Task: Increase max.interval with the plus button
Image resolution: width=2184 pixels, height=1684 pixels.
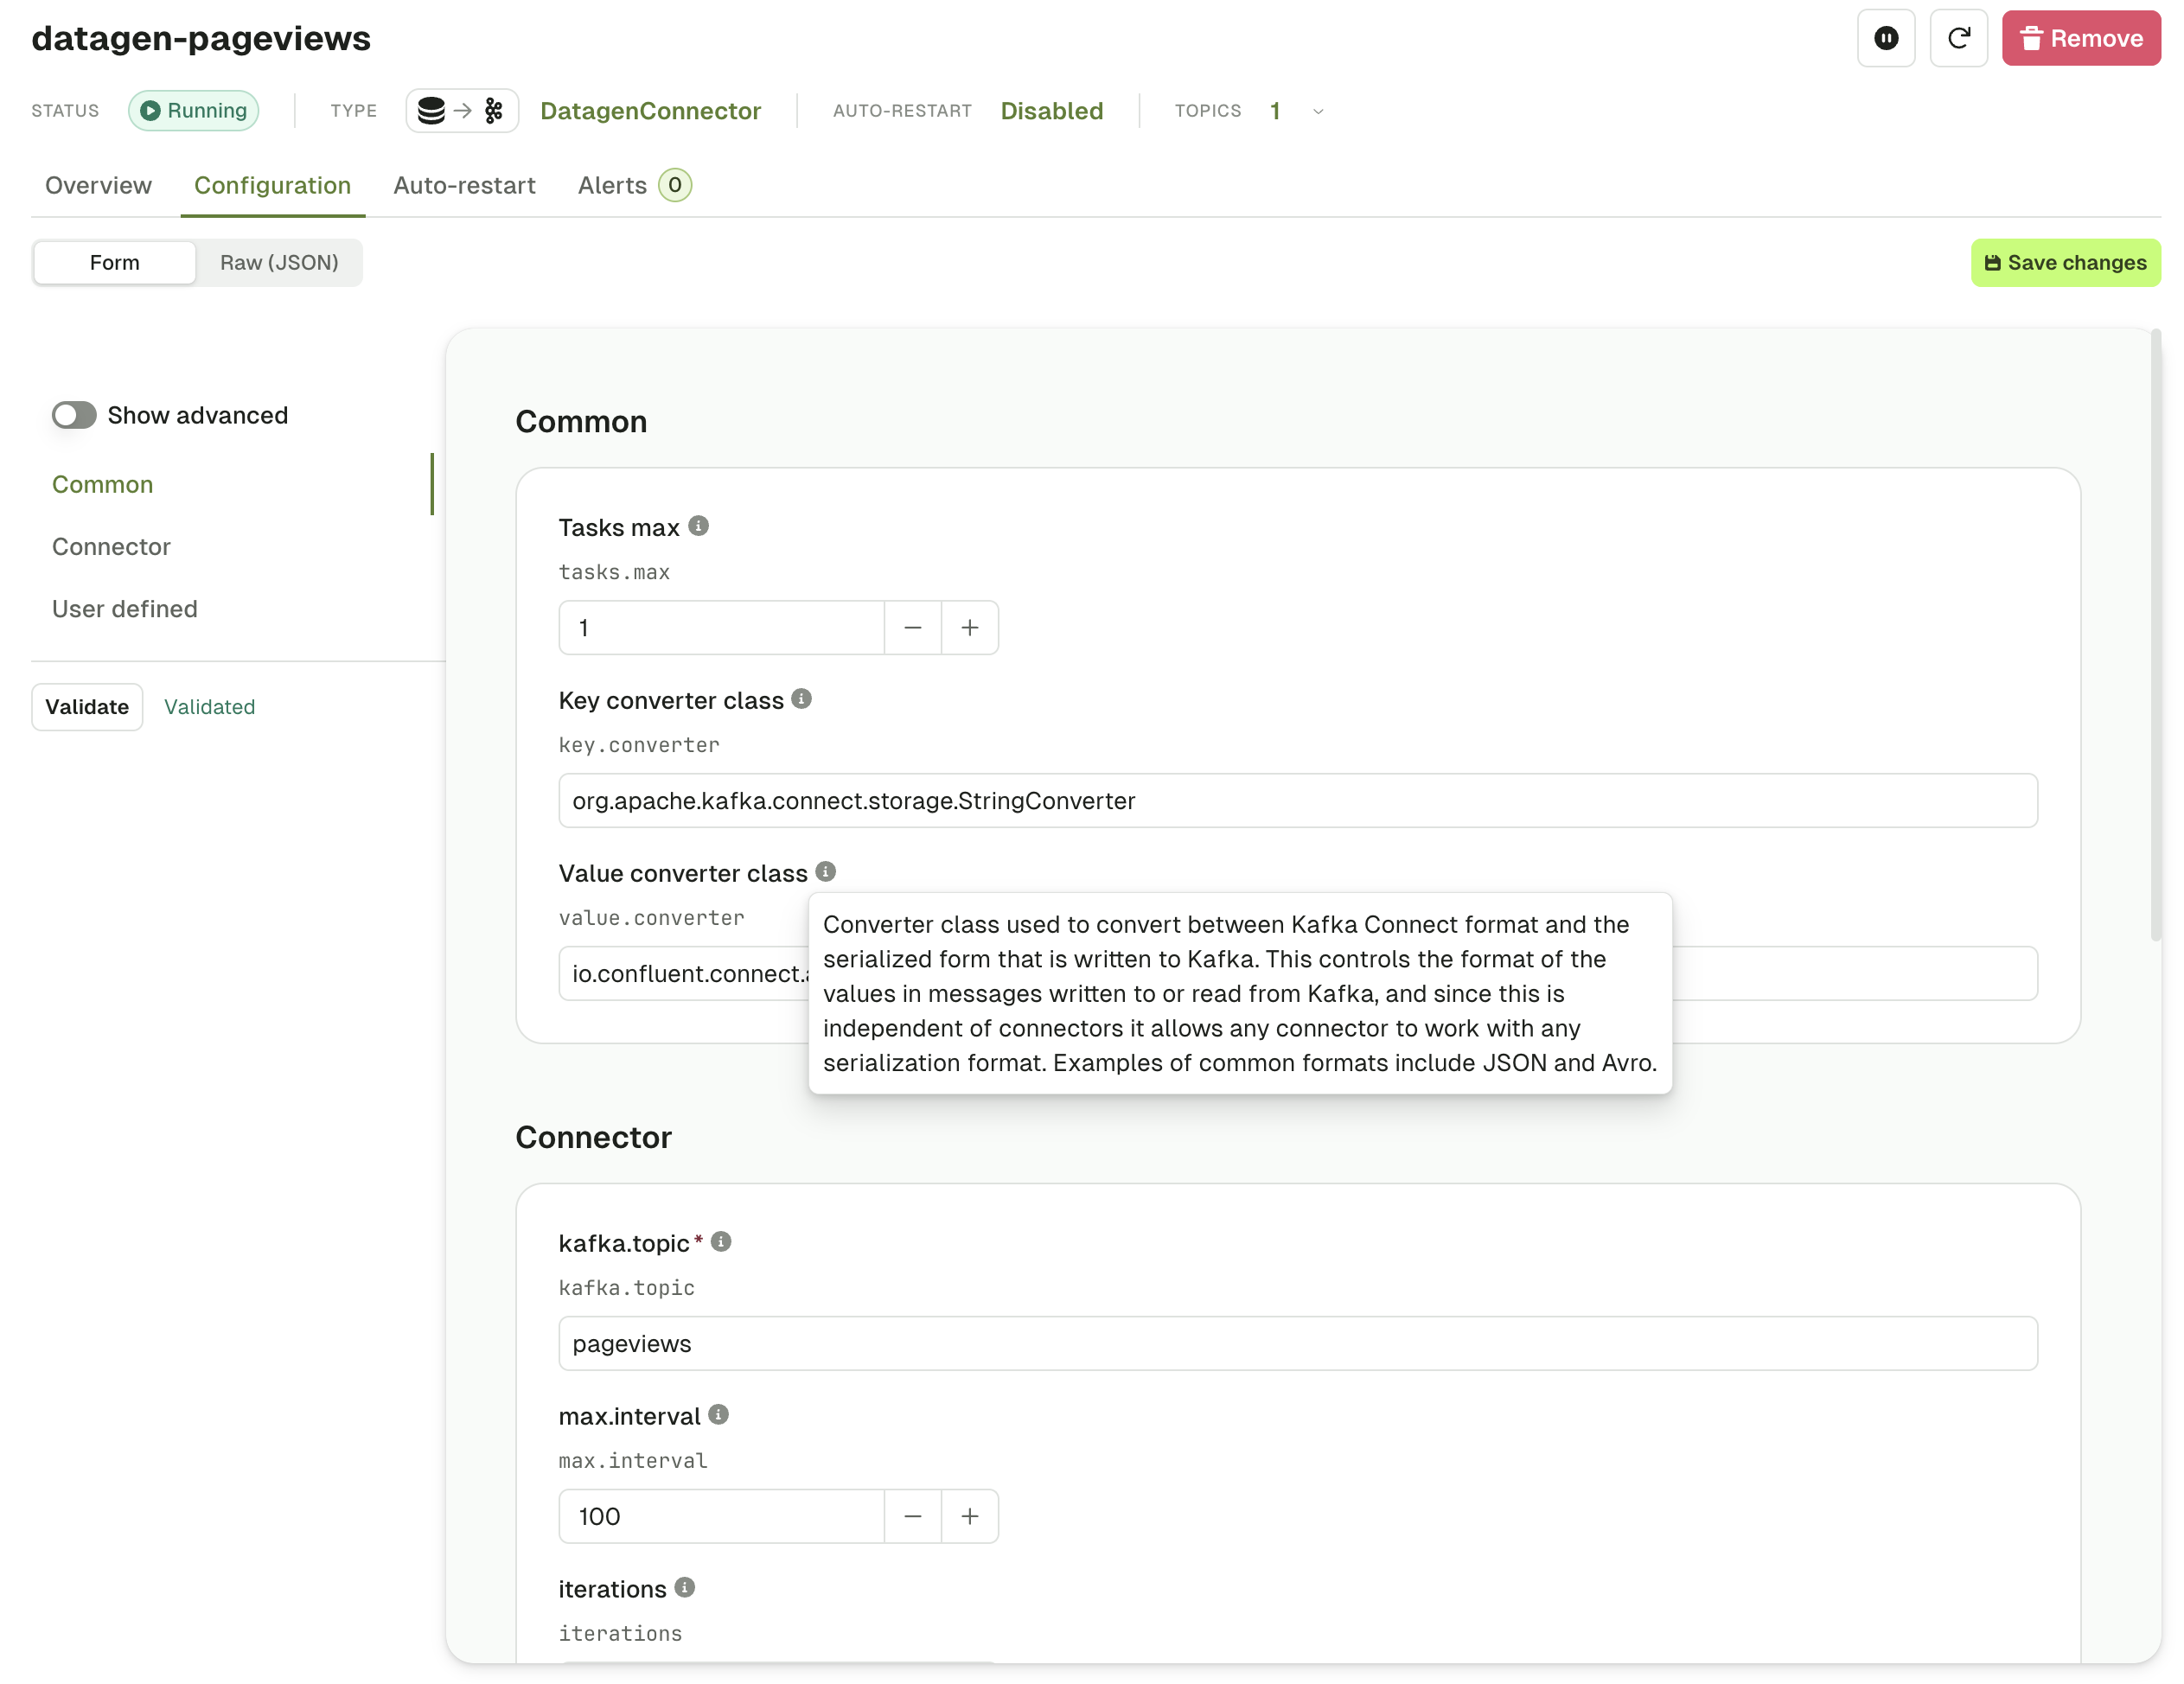Action: coord(969,1515)
